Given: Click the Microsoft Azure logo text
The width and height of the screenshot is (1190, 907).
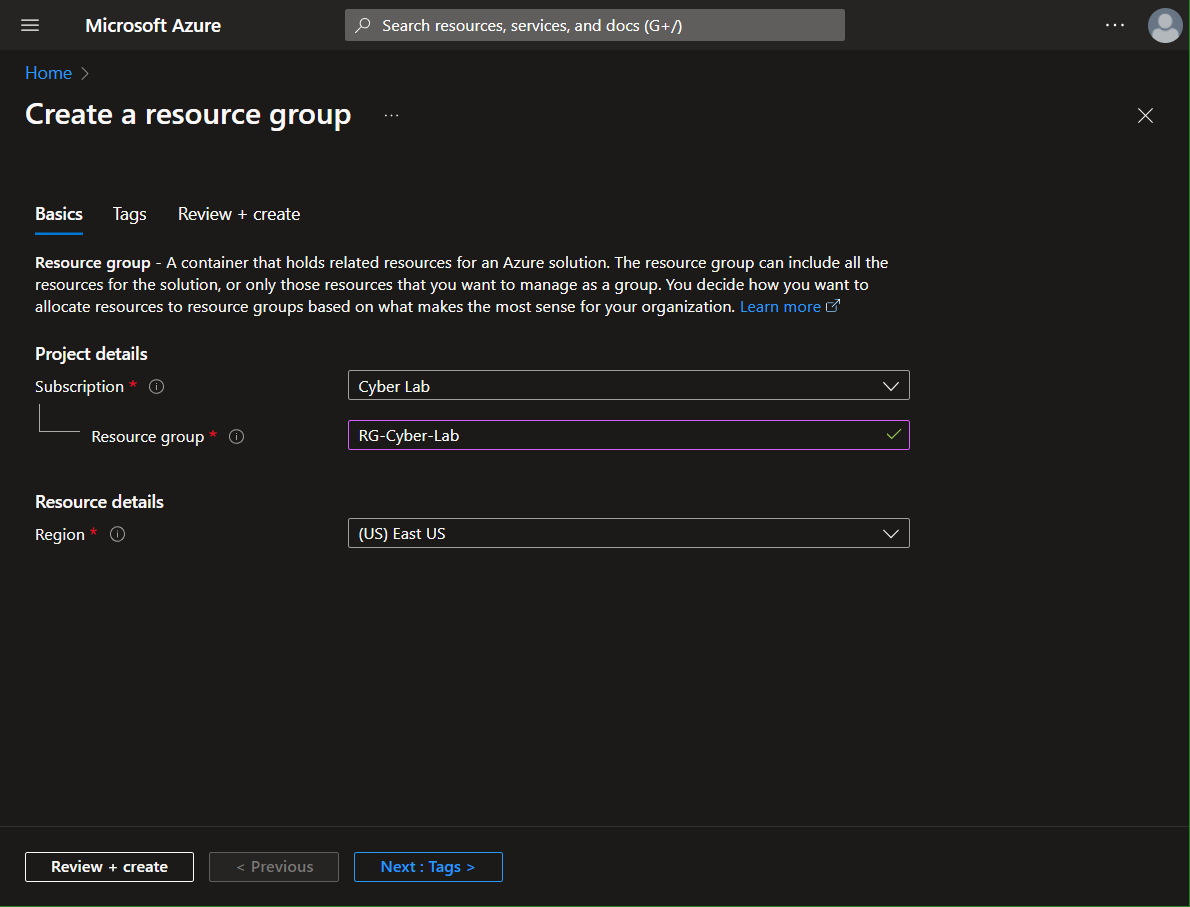Looking at the screenshot, I should [153, 25].
